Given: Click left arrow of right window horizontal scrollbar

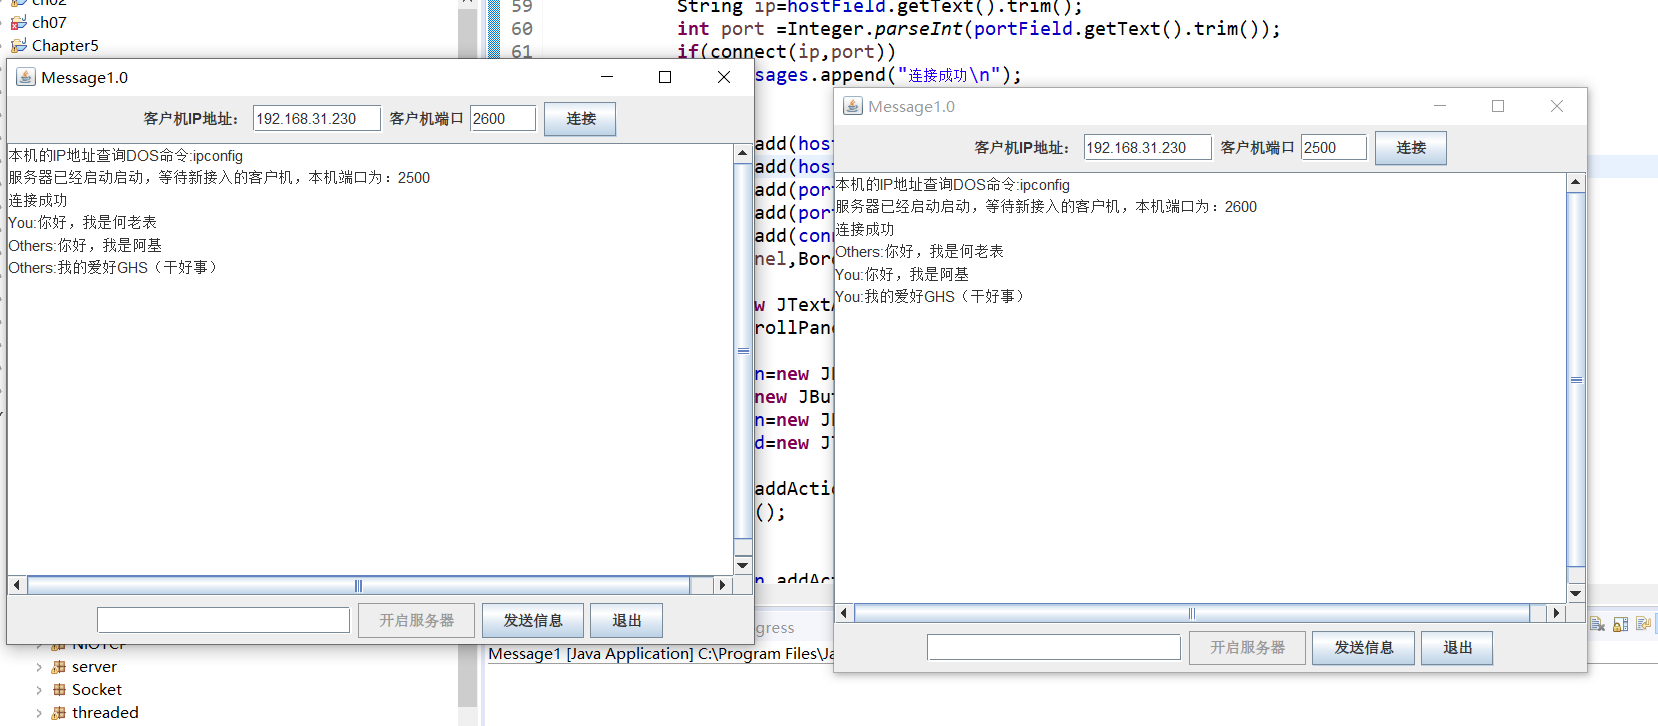Looking at the screenshot, I should point(844,613).
